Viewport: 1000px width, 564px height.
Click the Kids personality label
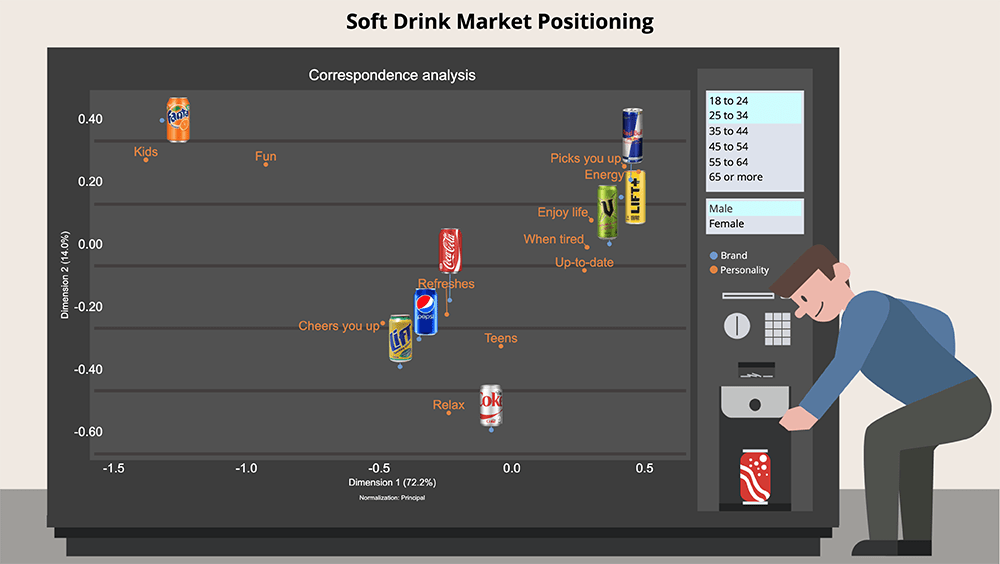[x=146, y=153]
